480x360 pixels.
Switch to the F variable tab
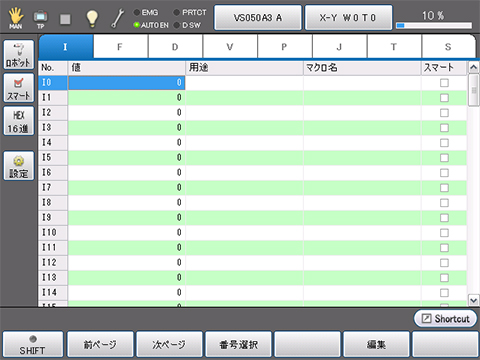coord(120,47)
